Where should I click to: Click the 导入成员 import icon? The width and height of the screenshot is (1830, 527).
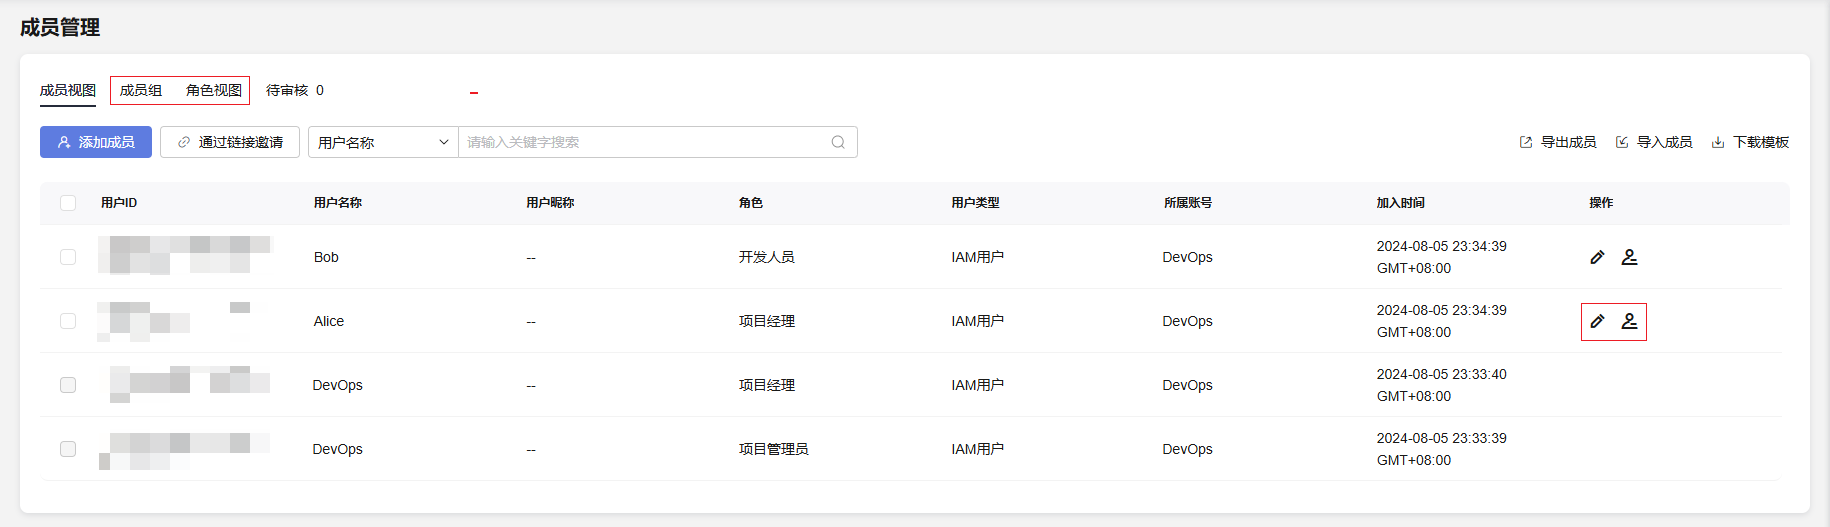pos(1622,142)
